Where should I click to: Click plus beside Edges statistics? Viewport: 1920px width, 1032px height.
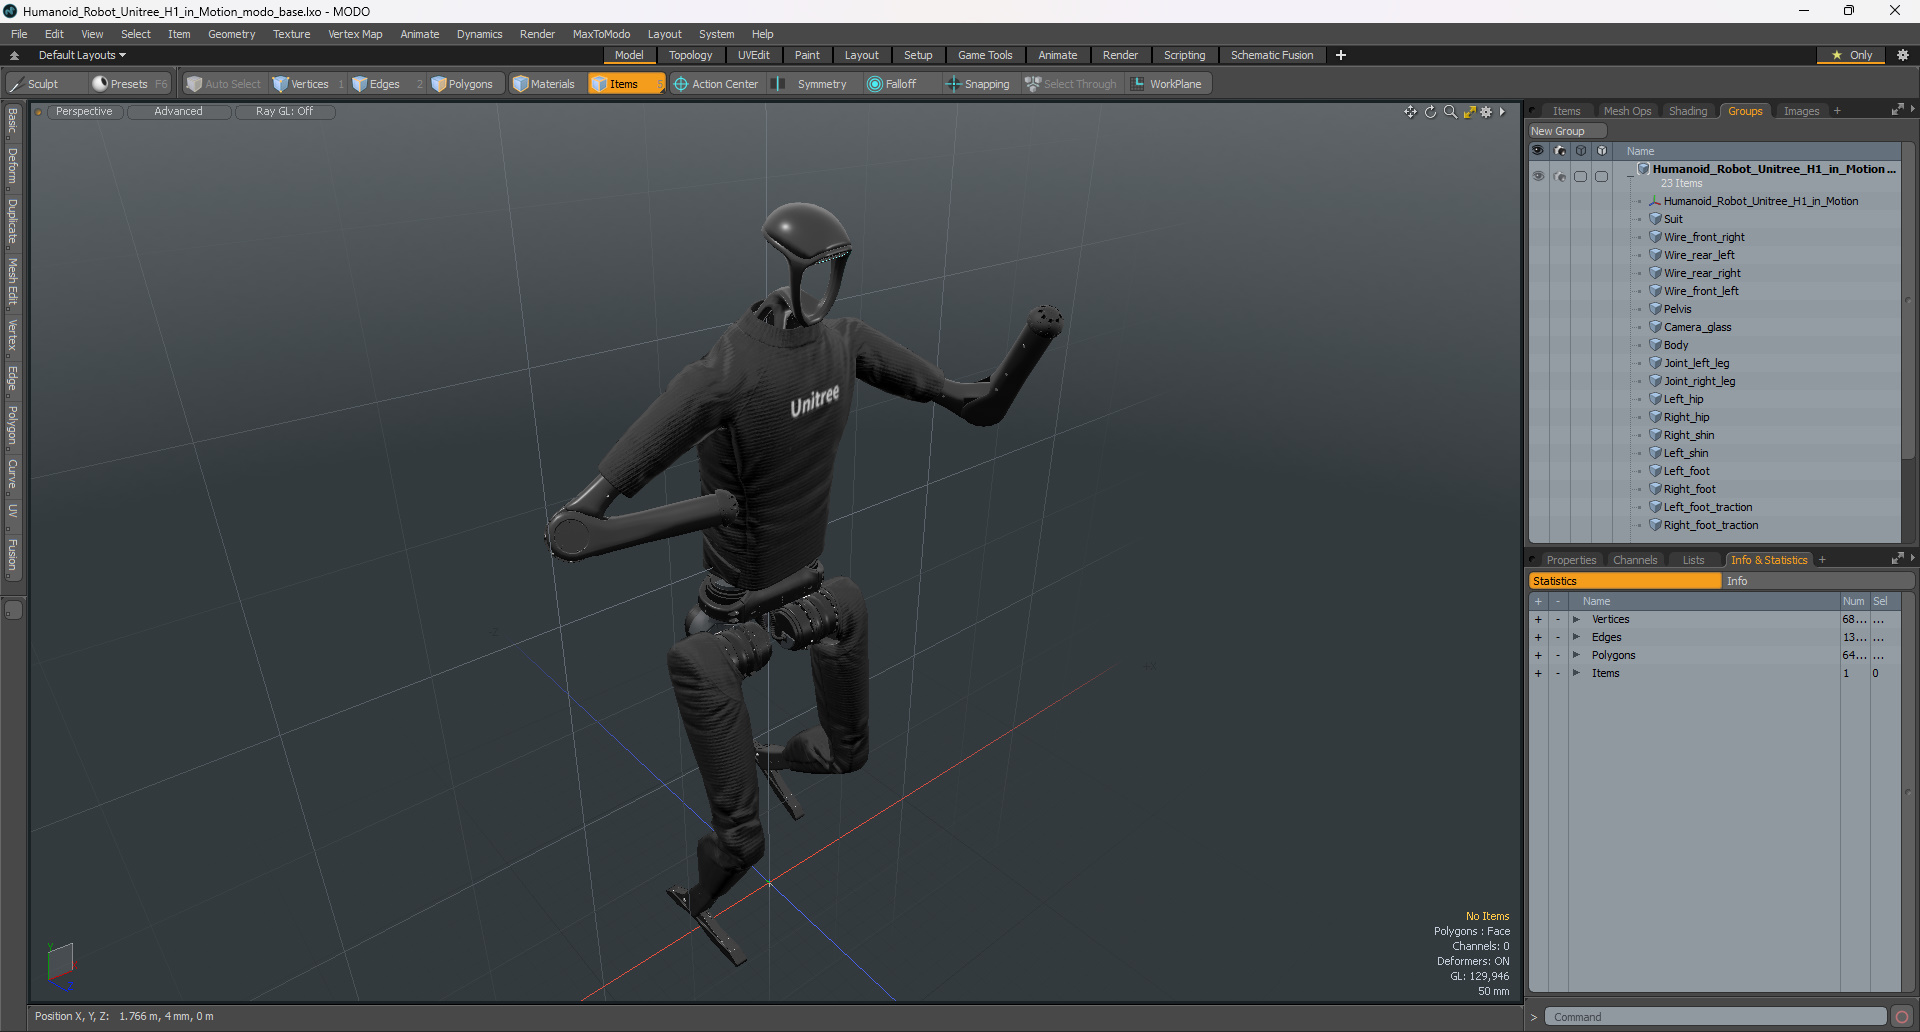click(1538, 638)
